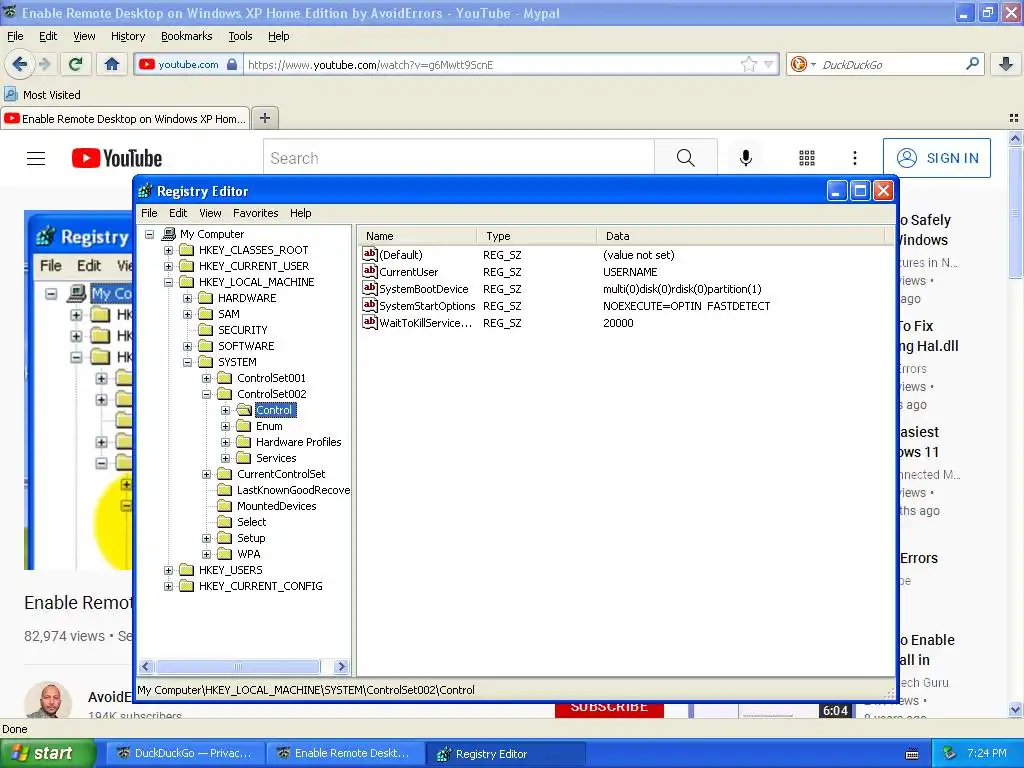Select the SystemStartOptions value icon
The height and width of the screenshot is (768, 1024).
point(370,305)
